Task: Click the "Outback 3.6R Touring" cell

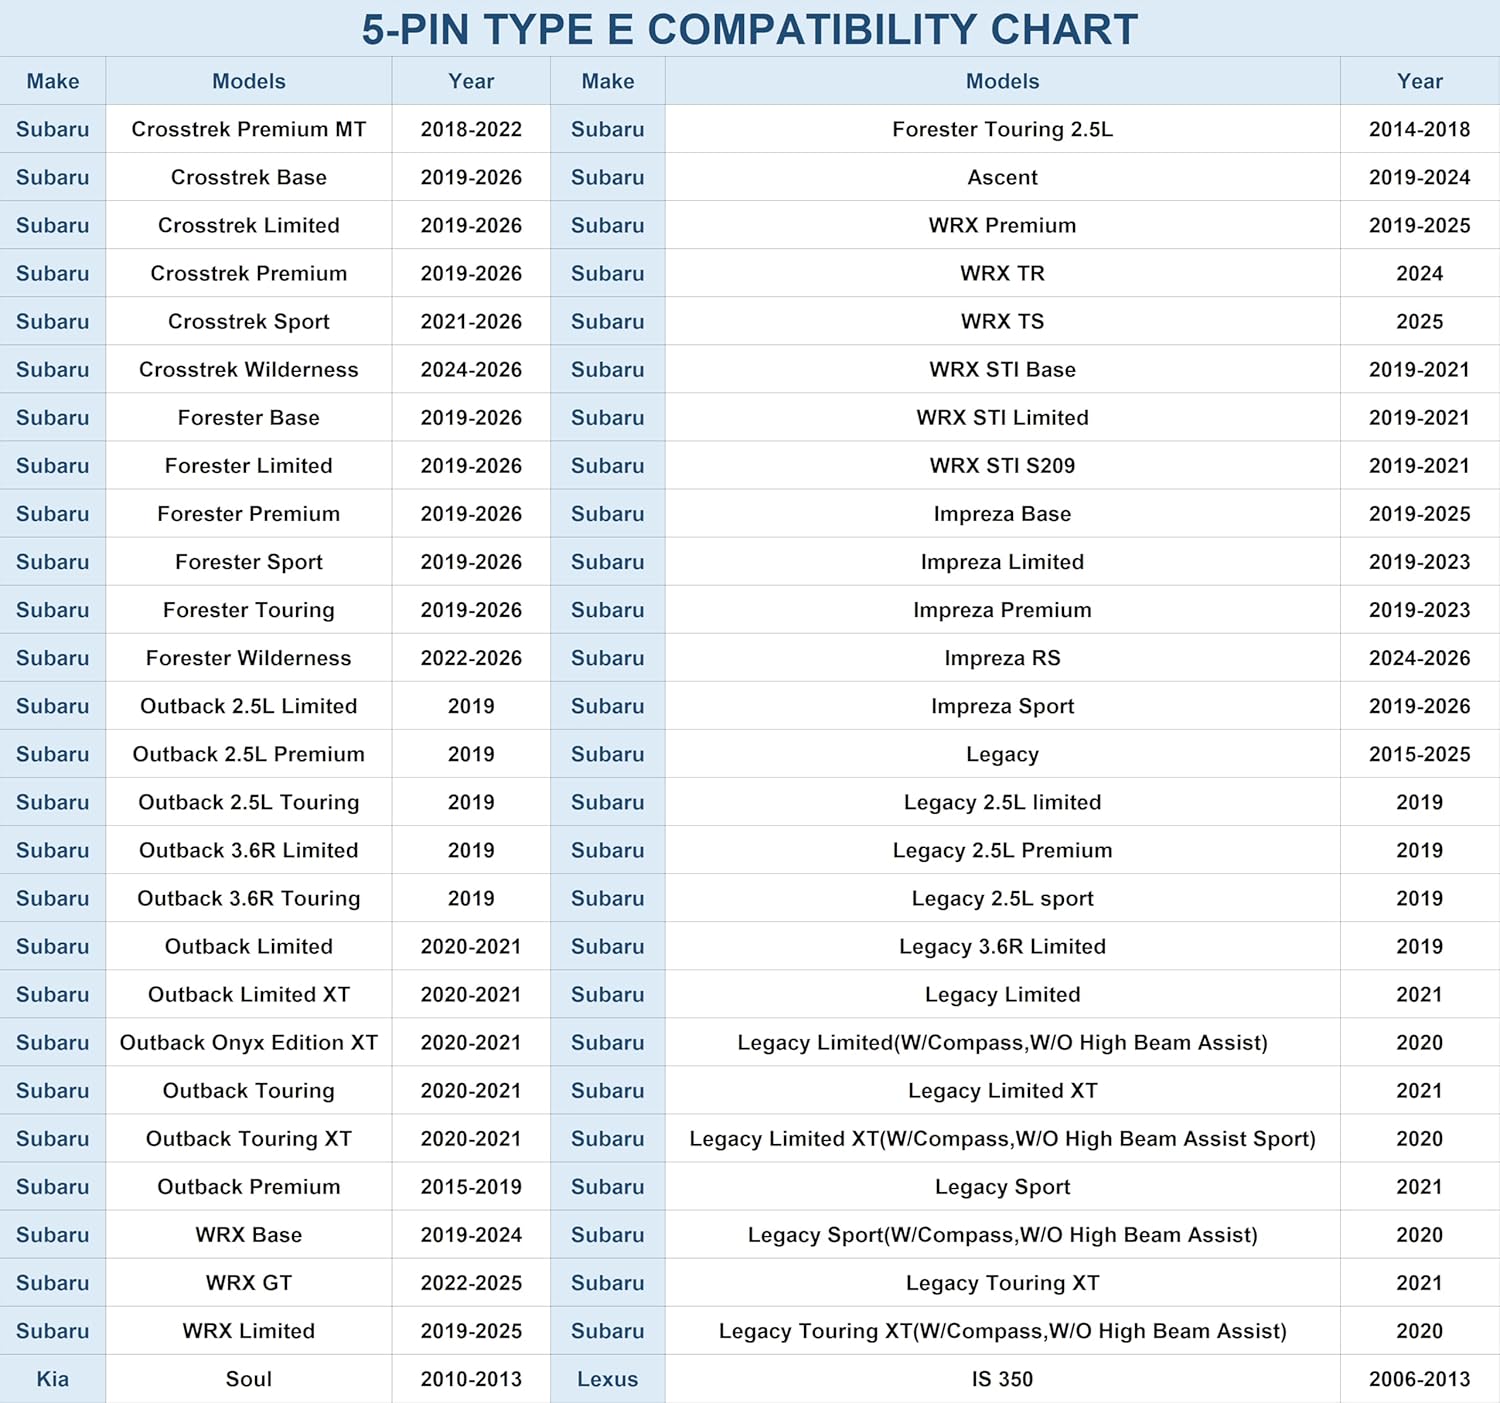Action: click(249, 898)
